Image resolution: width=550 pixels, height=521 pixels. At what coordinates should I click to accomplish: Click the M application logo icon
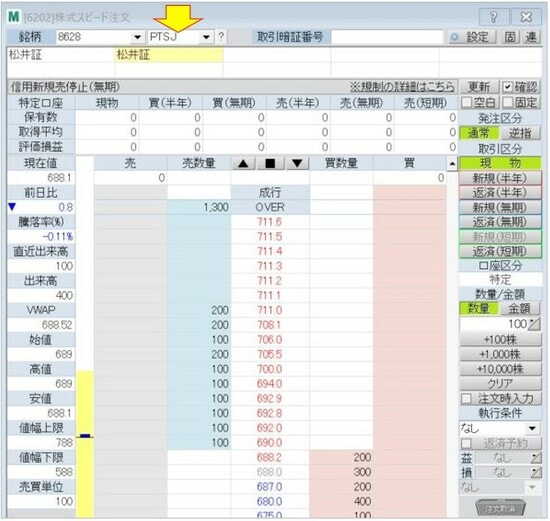pyautogui.click(x=14, y=17)
